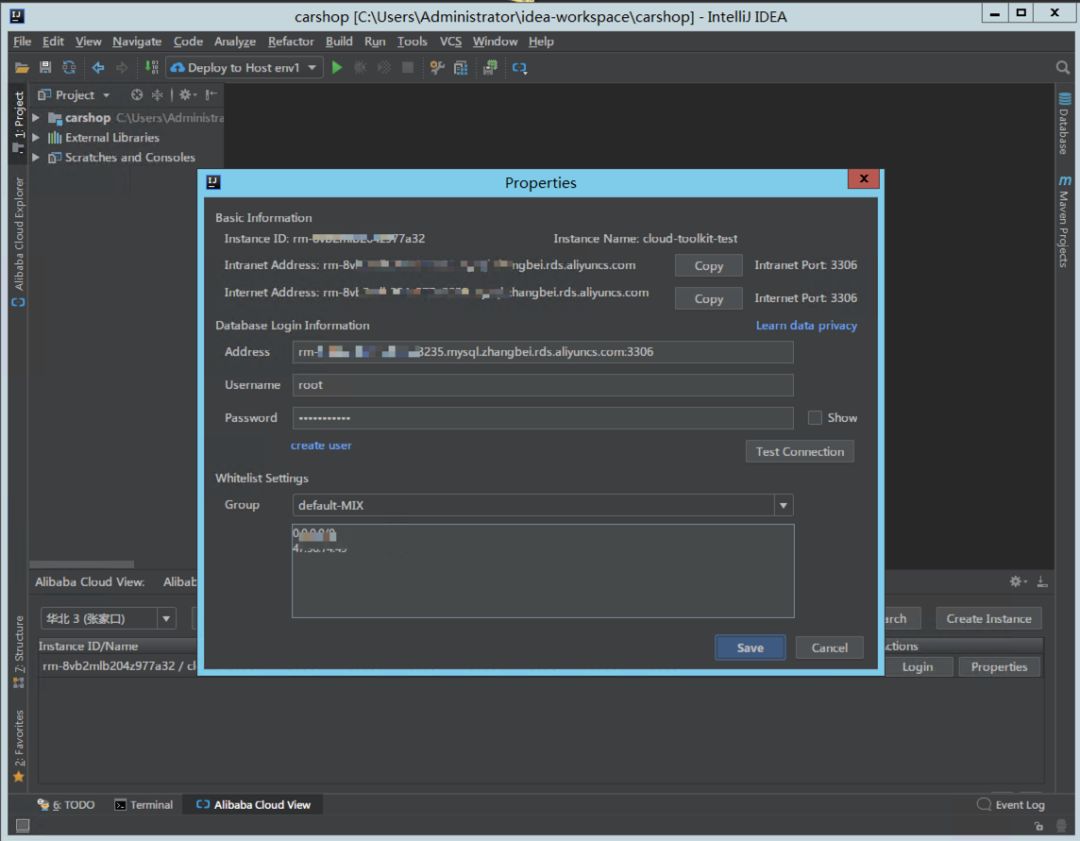Viewport: 1080px width, 841px height.
Task: Click the Alibaba Cloud toolbar icon
Action: (519, 68)
